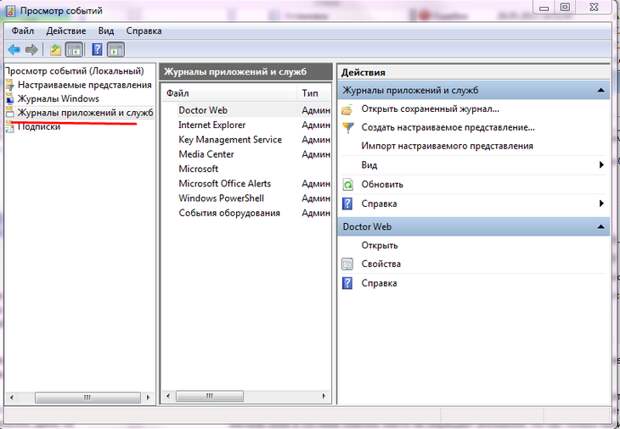620x429 pixels.
Task: Select Журналы приложений и служб tree node
Action: click(x=85, y=113)
